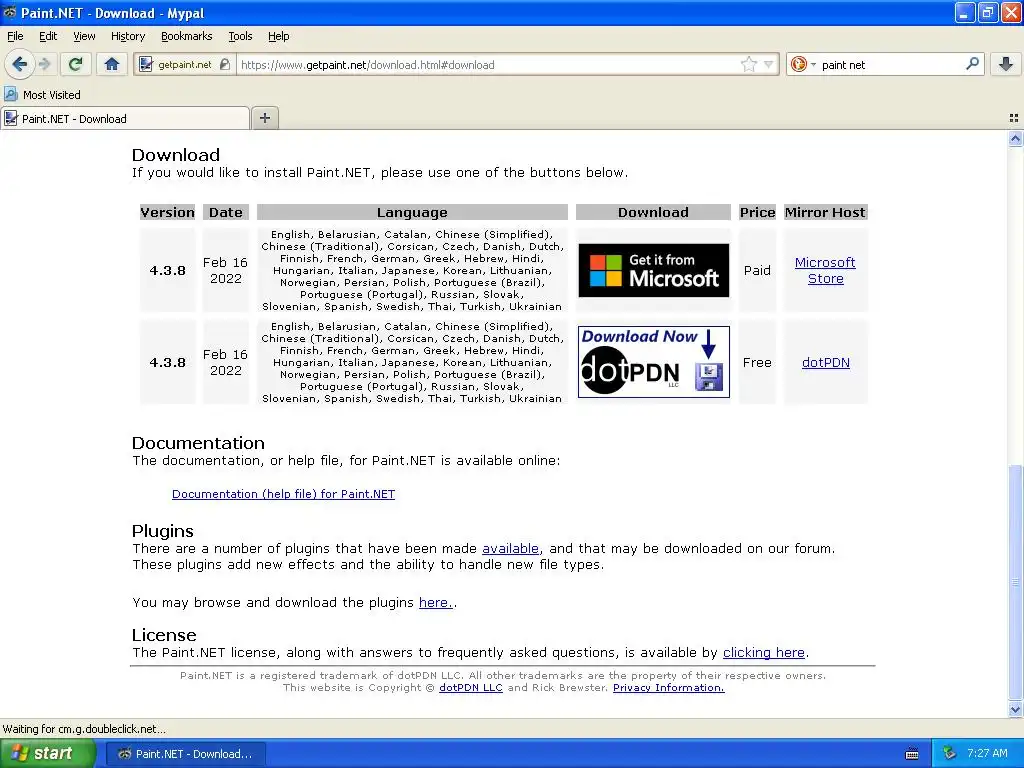This screenshot has height=768, width=1024.
Task: Open the license via 'clicking here' link
Action: pos(763,652)
